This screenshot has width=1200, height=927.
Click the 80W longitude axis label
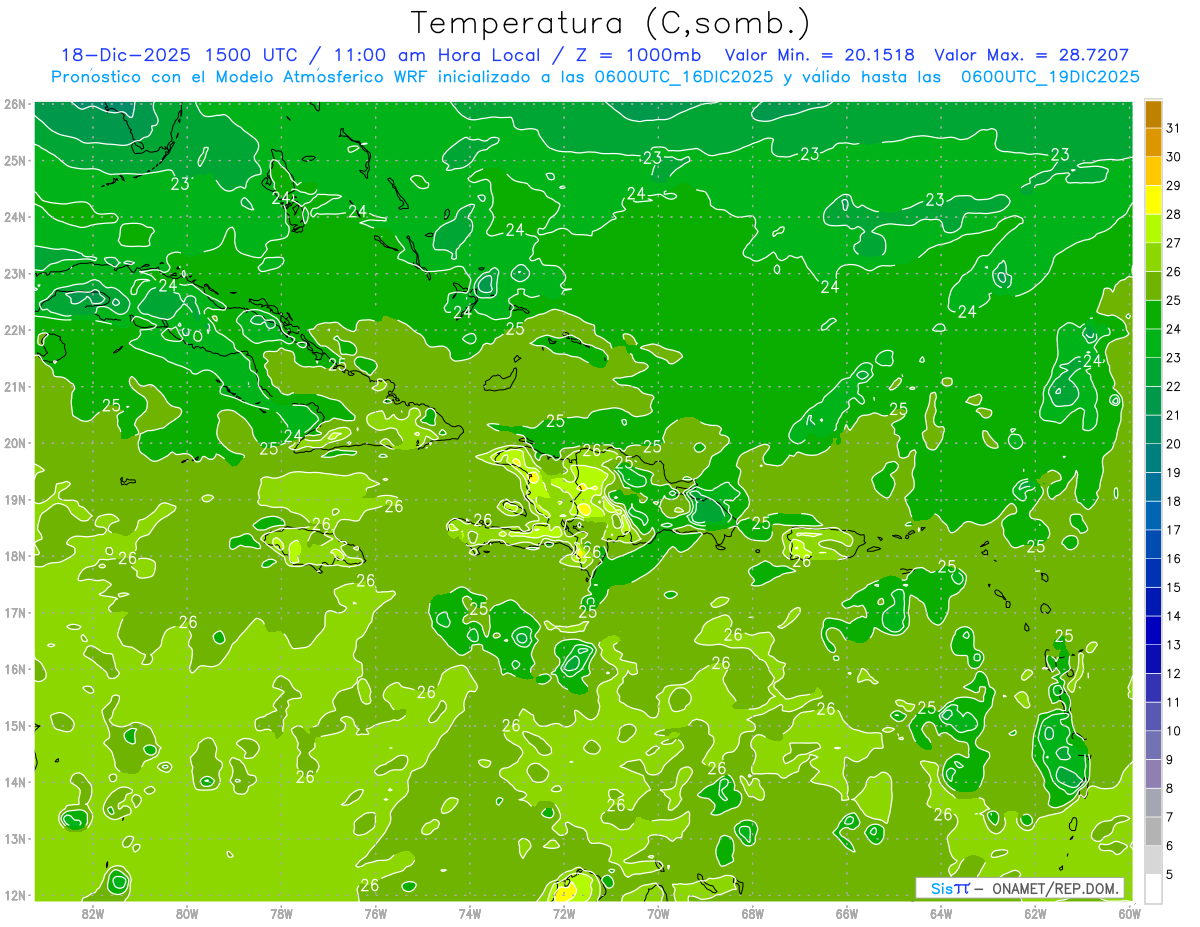click(x=187, y=913)
